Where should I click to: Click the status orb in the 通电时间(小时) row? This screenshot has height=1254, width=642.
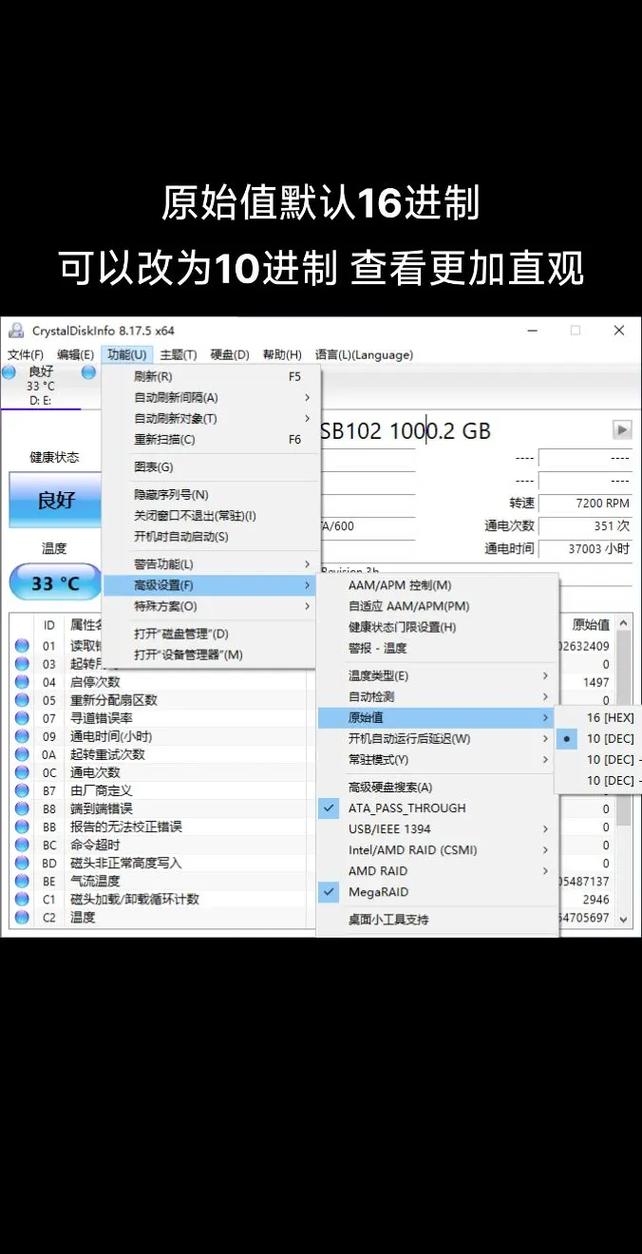(x=21, y=736)
